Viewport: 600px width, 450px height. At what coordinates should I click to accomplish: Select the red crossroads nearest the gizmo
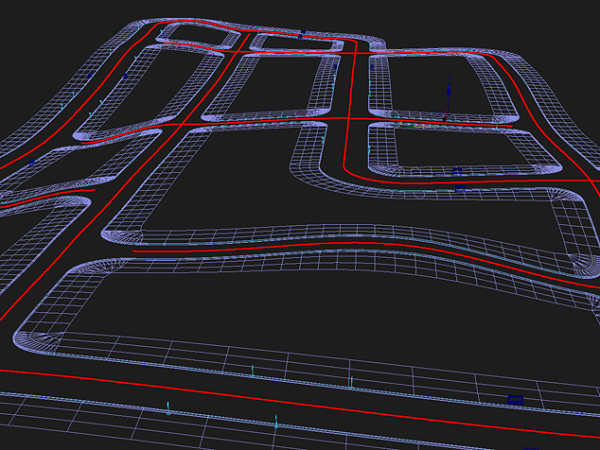347,118
